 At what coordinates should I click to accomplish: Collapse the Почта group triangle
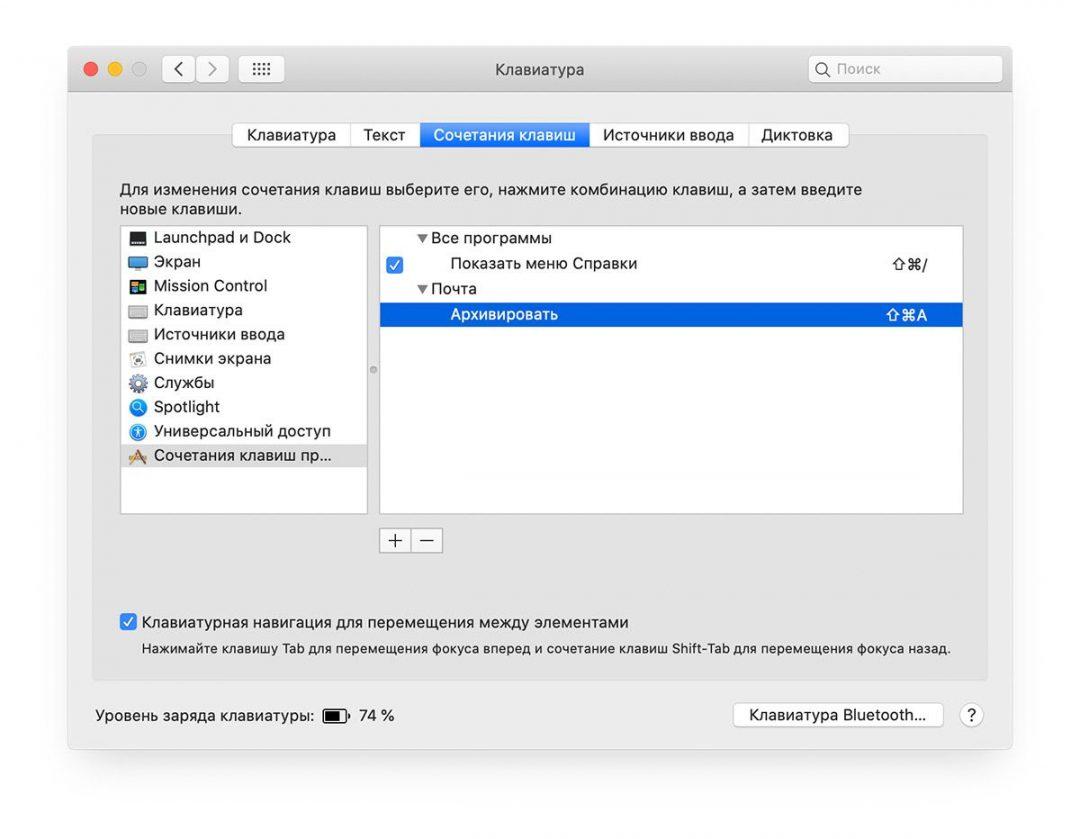[422, 289]
